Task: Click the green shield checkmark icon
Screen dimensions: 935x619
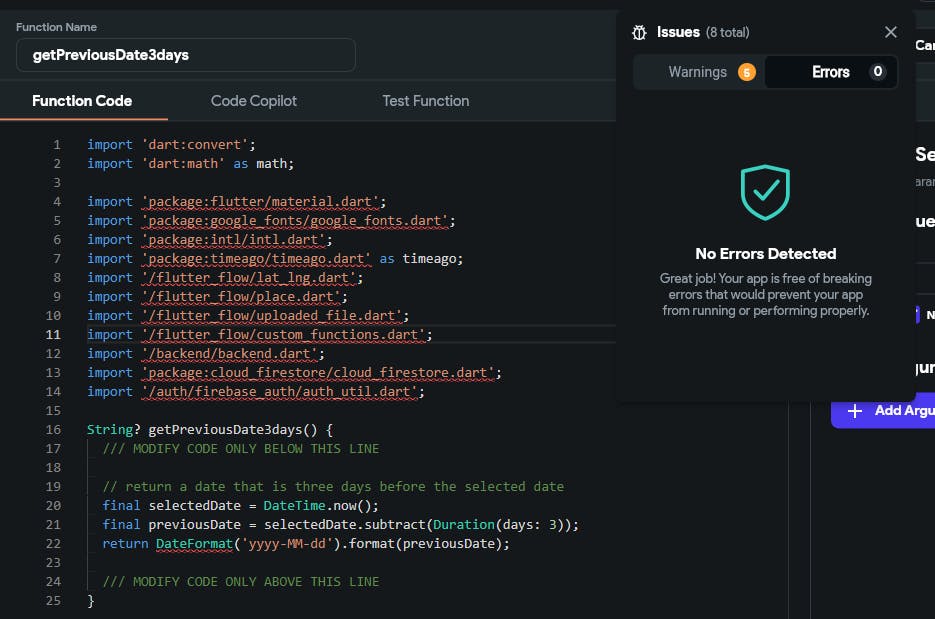Action: coord(765,193)
